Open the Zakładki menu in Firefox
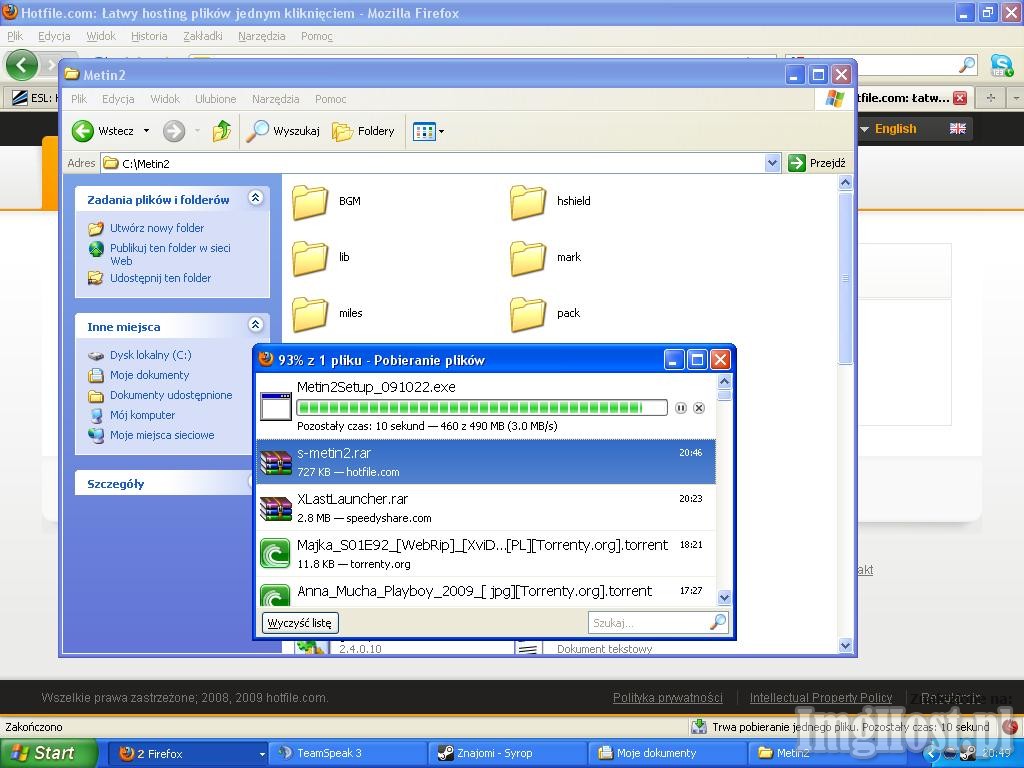Image resolution: width=1024 pixels, height=768 pixels. (202, 36)
